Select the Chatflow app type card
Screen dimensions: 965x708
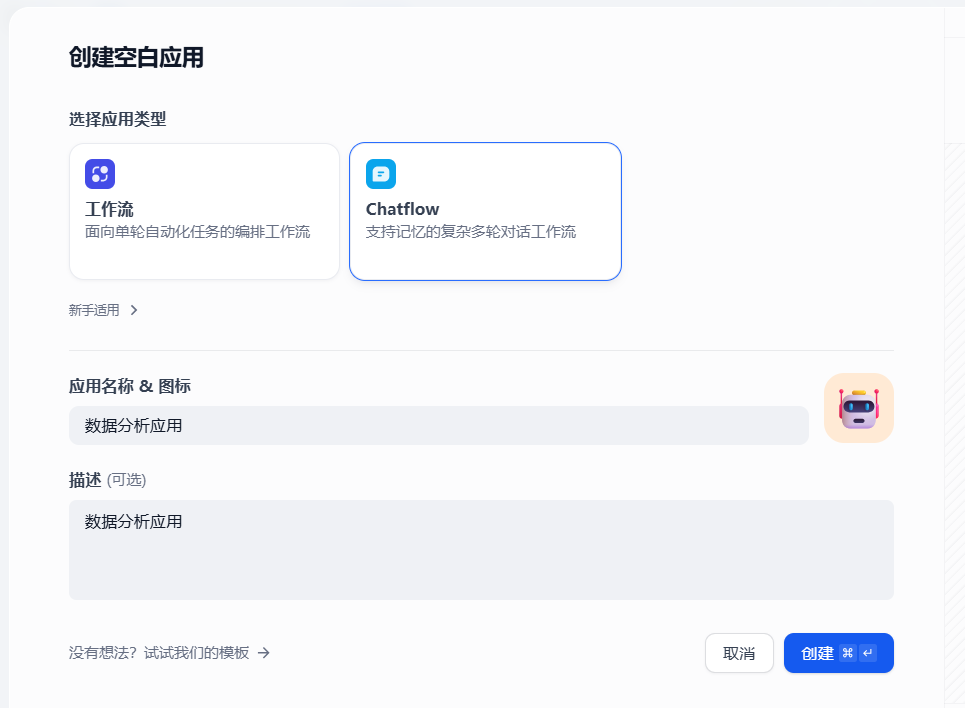485,212
